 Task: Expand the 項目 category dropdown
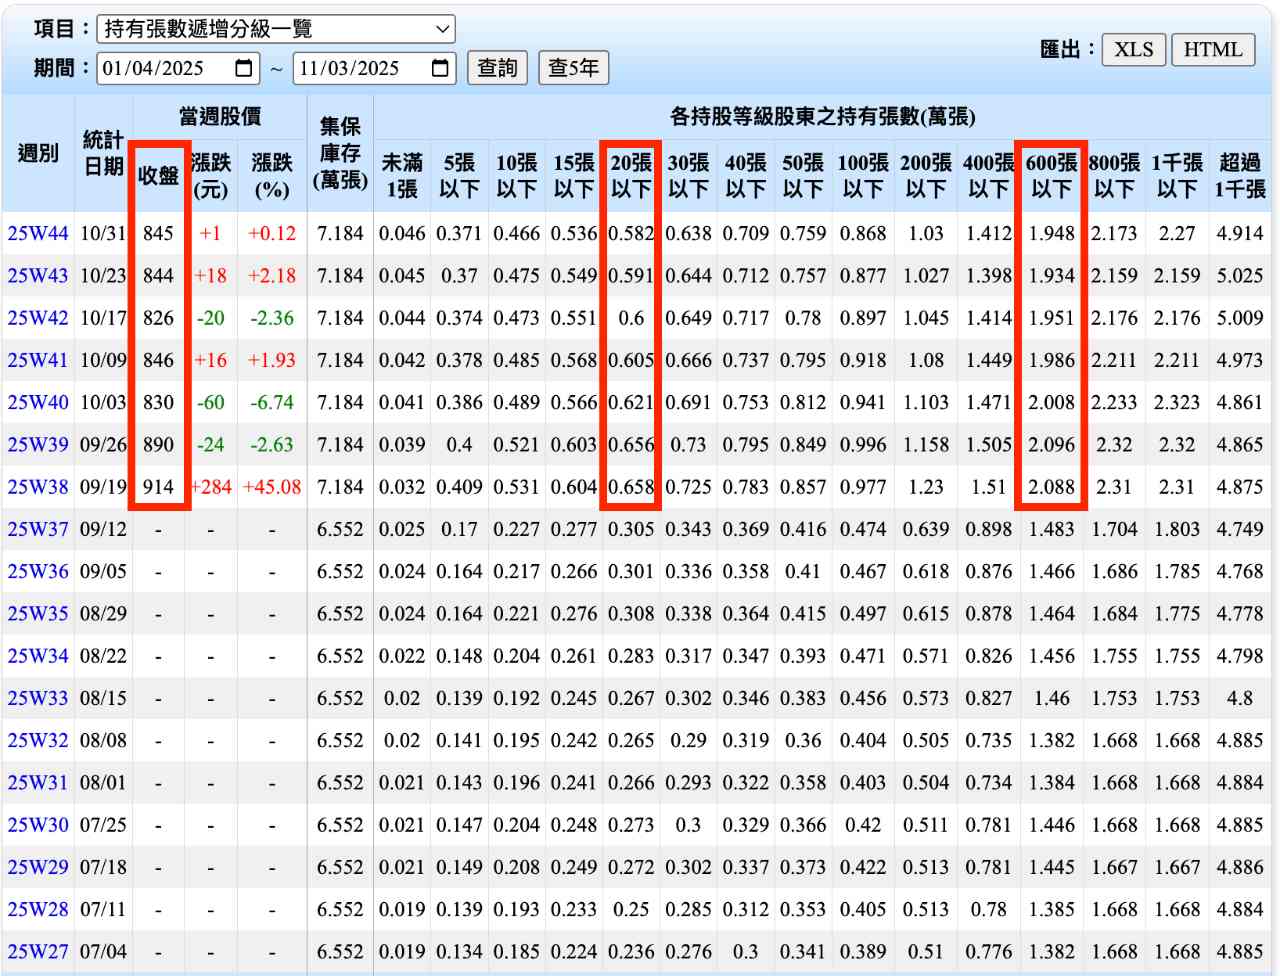coord(276,29)
